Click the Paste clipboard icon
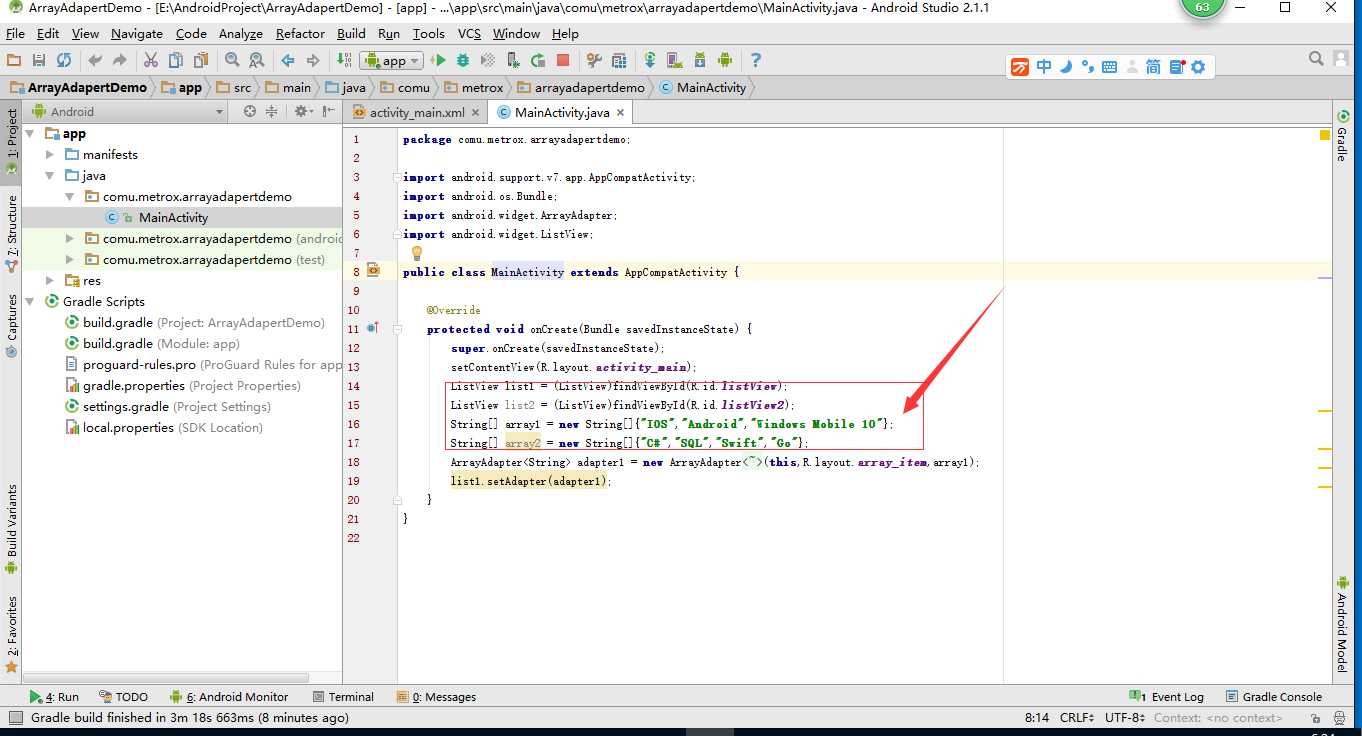 point(201,60)
